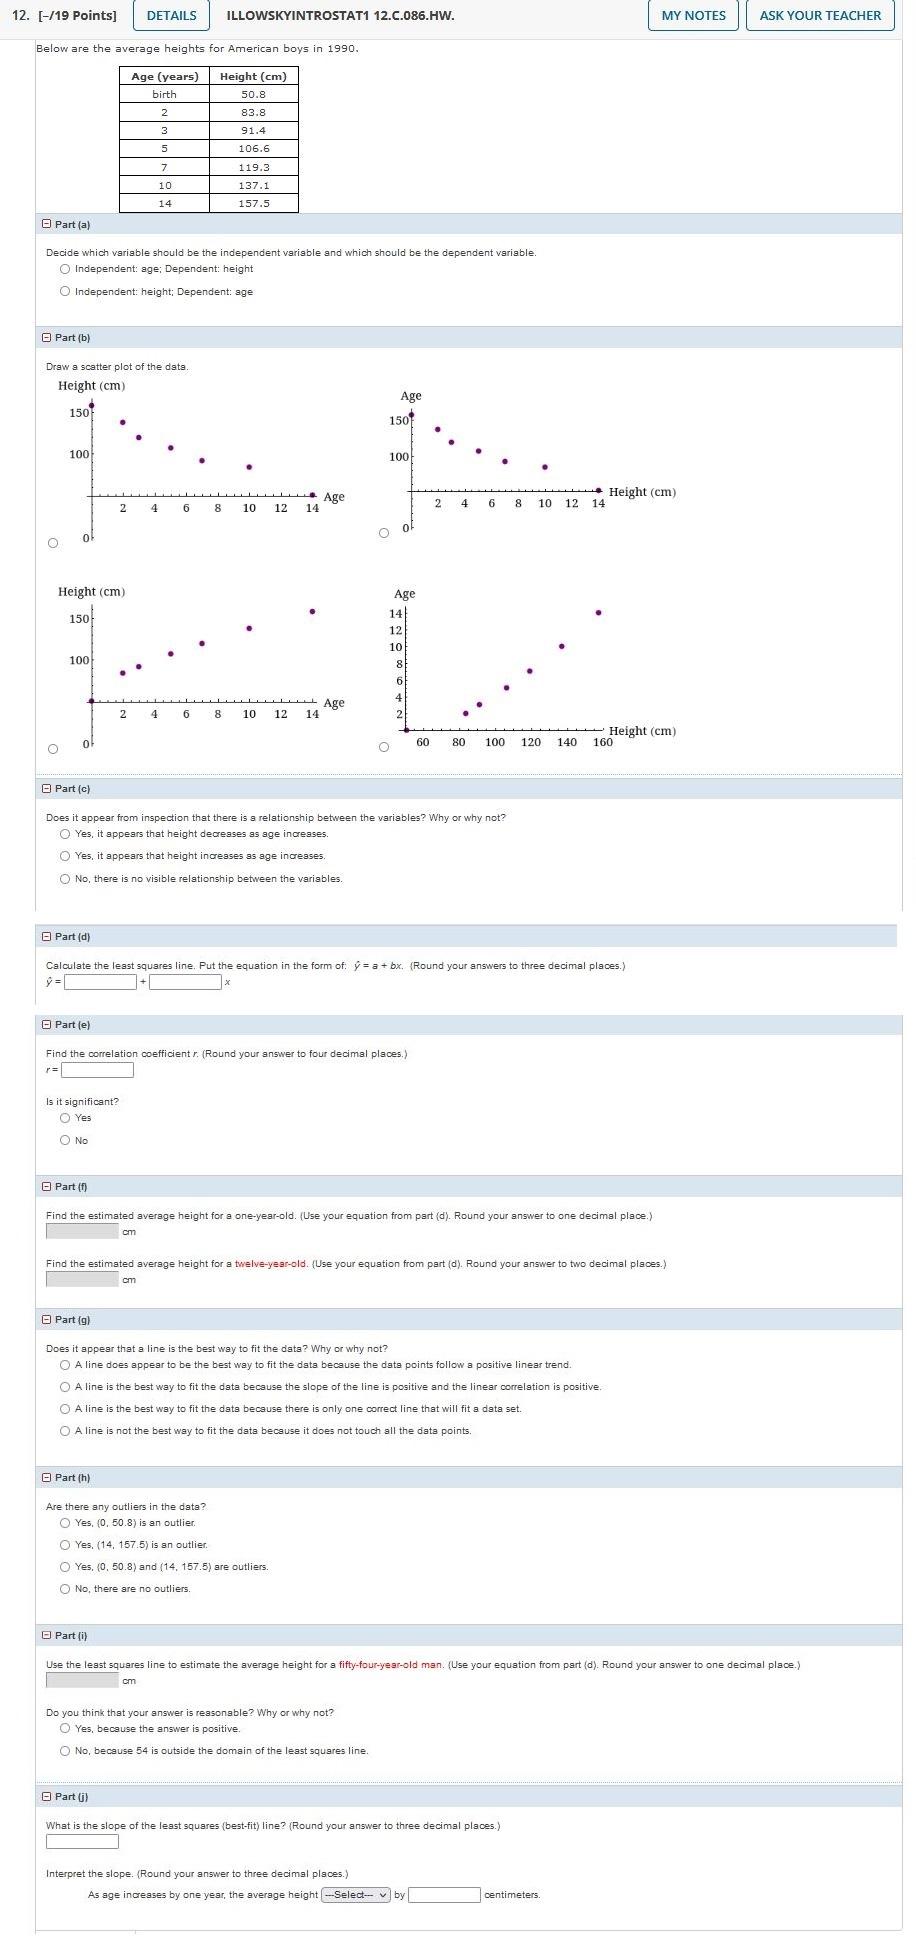Collapse the Part (d) section
The image size is (916, 1951).
(x=46, y=936)
